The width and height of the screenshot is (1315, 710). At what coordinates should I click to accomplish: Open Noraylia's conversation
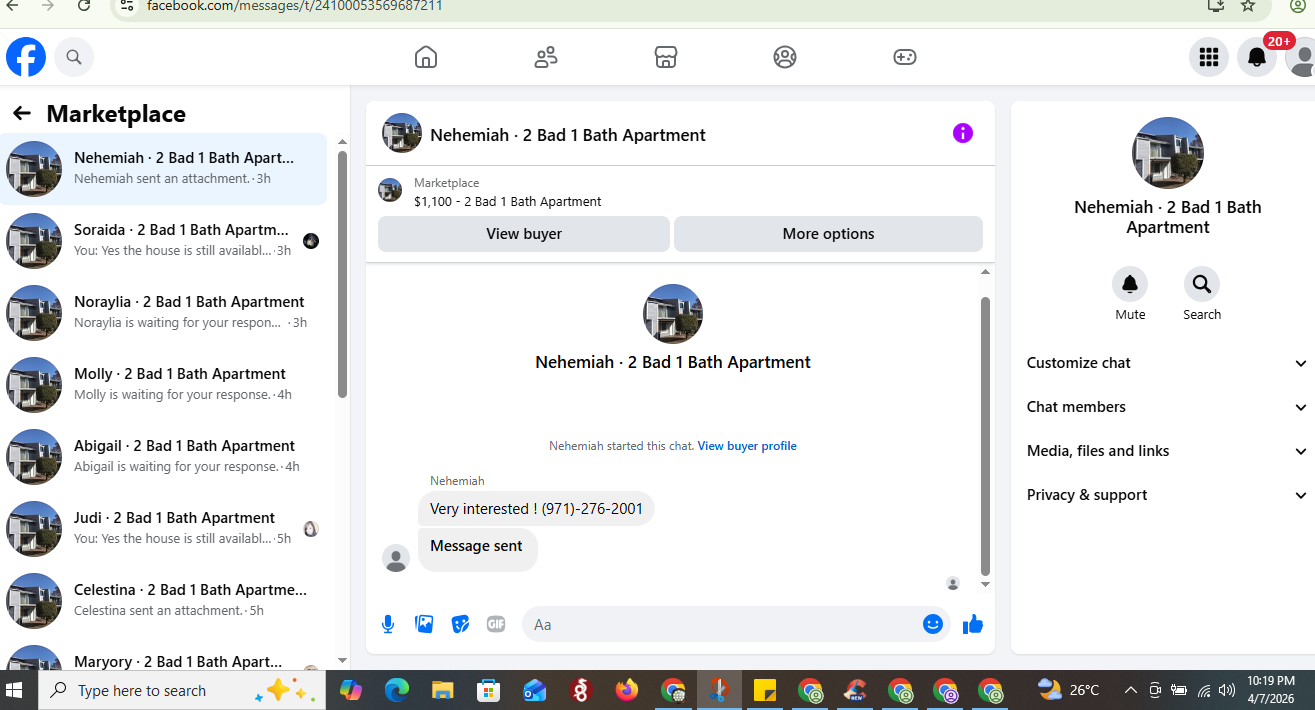click(x=164, y=313)
